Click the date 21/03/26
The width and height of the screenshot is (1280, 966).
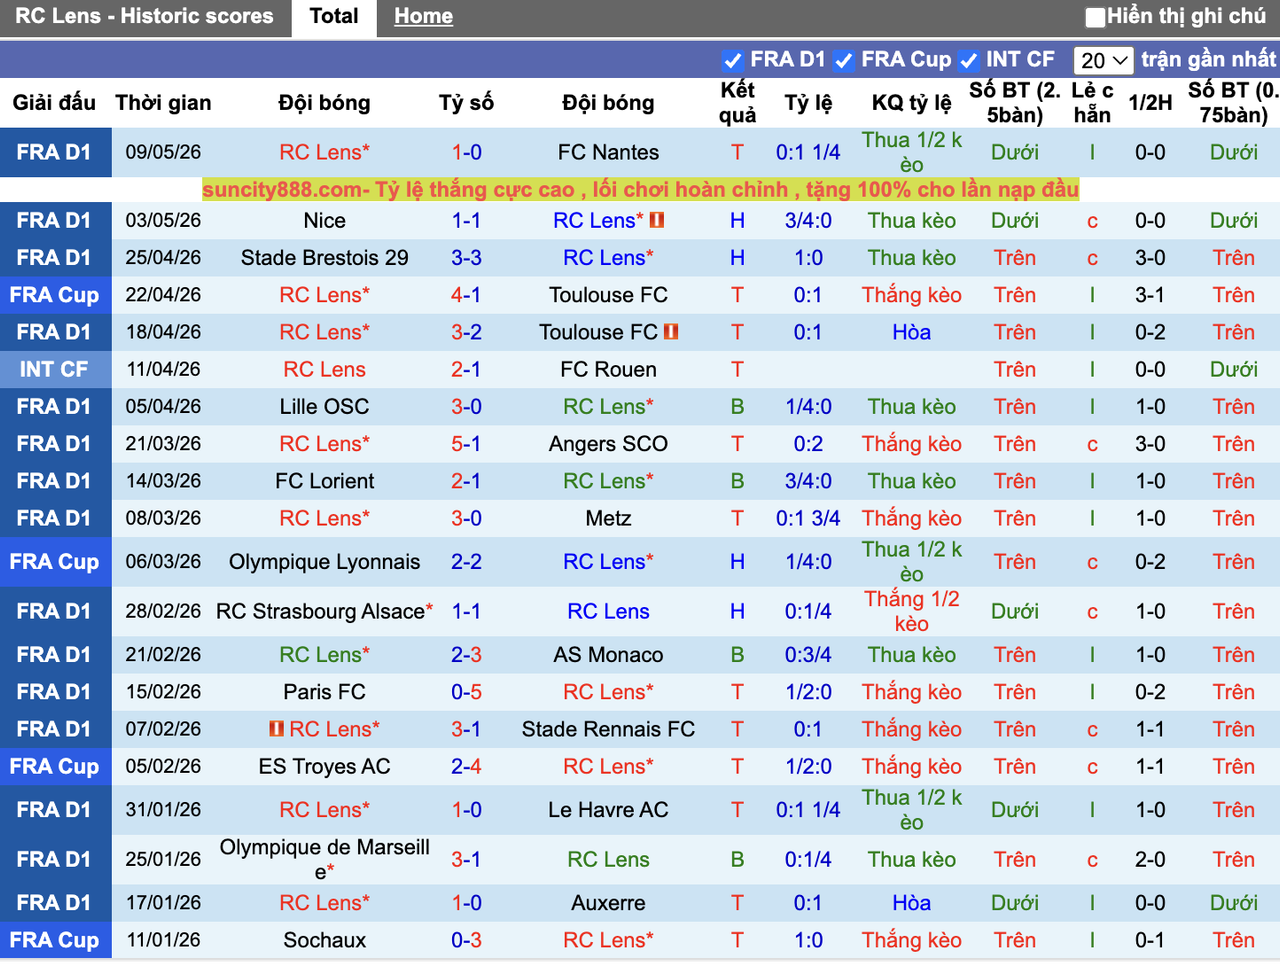click(x=163, y=443)
